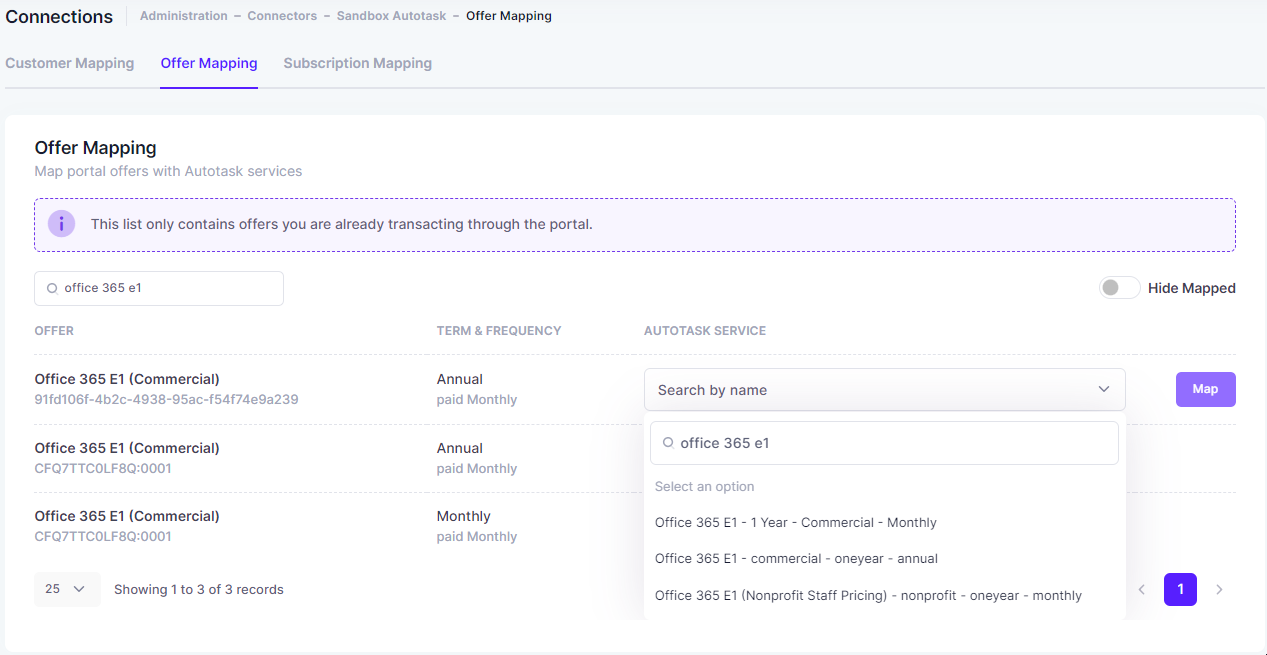This screenshot has width=1267, height=655.
Task: Choose Office 365 E1 - 1 Year - Commercial - Monthly
Action: point(796,522)
